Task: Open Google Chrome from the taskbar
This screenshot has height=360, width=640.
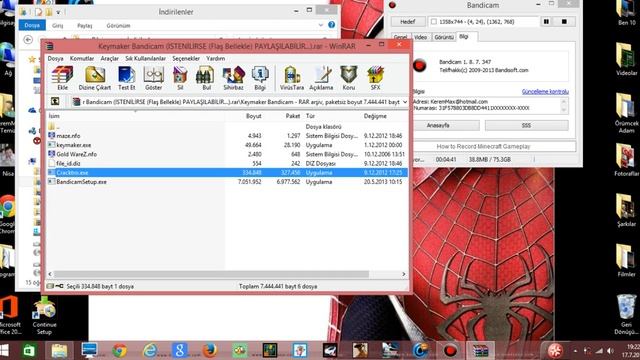Action: (120, 350)
